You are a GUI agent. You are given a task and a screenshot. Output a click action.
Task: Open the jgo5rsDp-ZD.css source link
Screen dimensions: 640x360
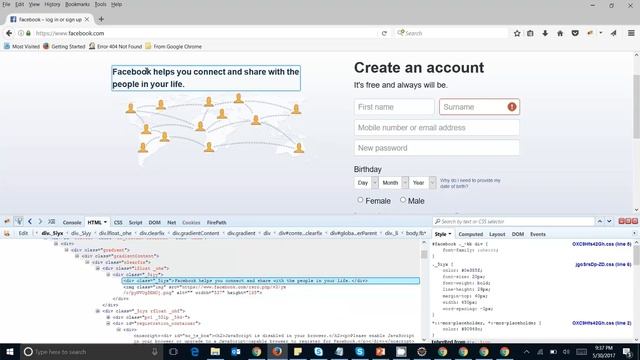(603, 264)
